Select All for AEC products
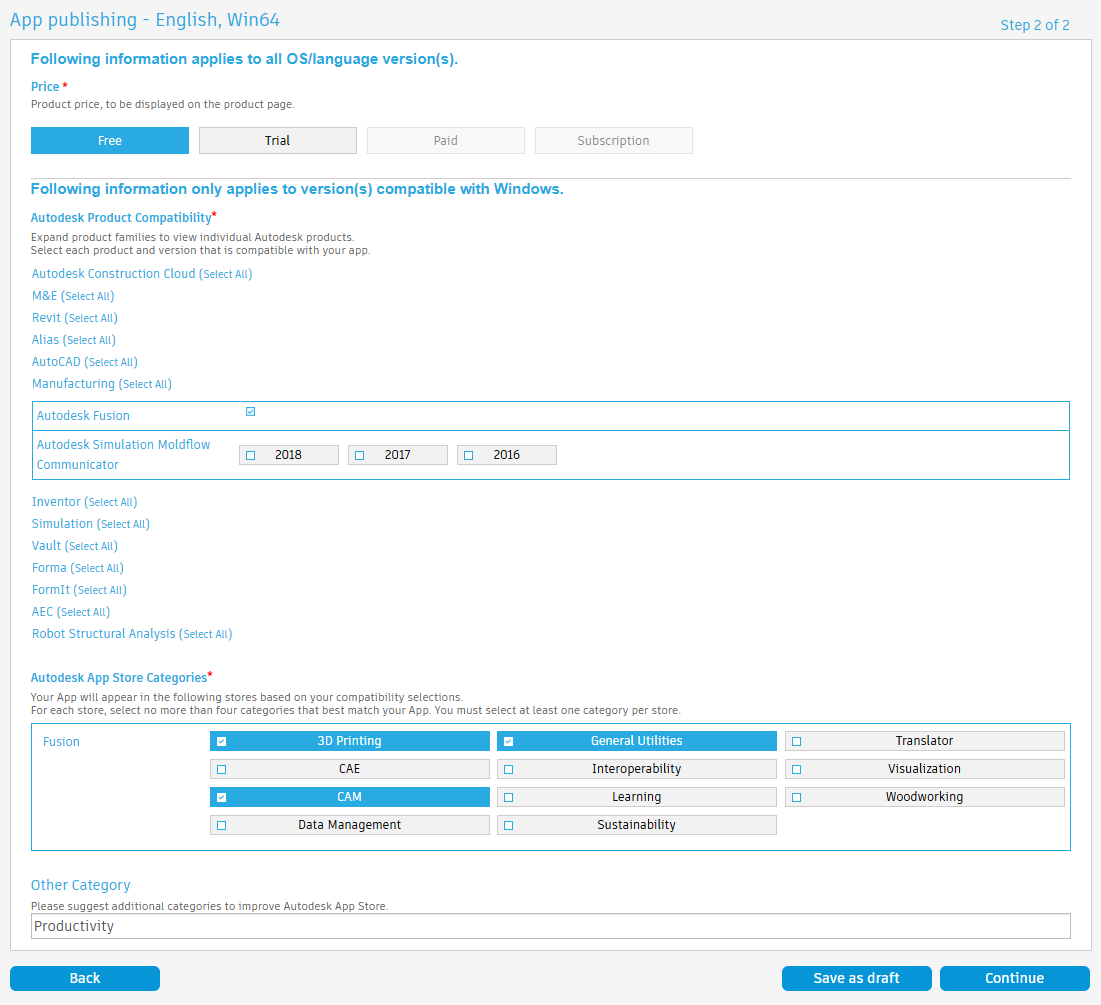This screenshot has height=1005, width=1101. (84, 612)
